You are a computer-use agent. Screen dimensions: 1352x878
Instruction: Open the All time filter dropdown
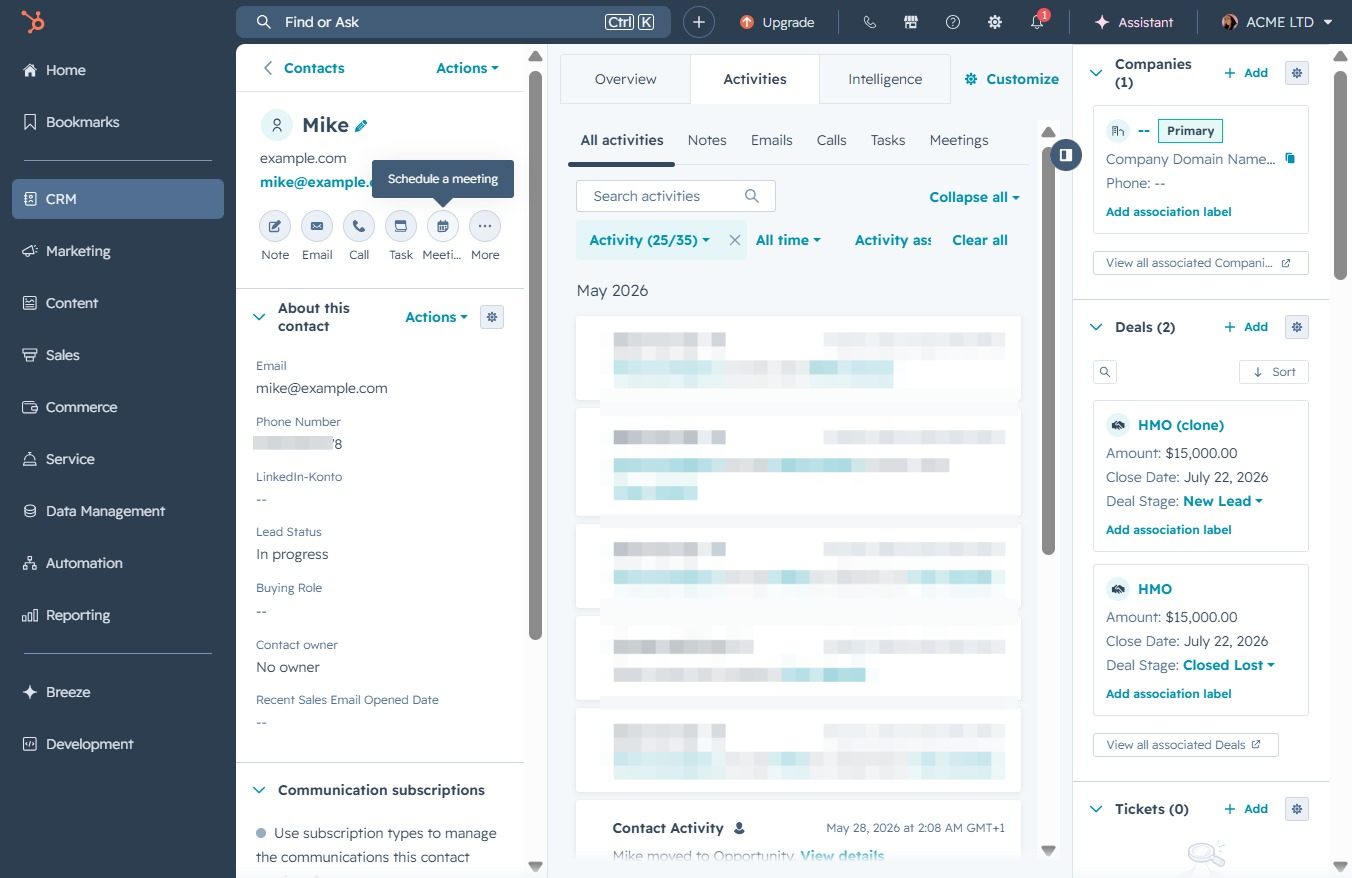788,240
